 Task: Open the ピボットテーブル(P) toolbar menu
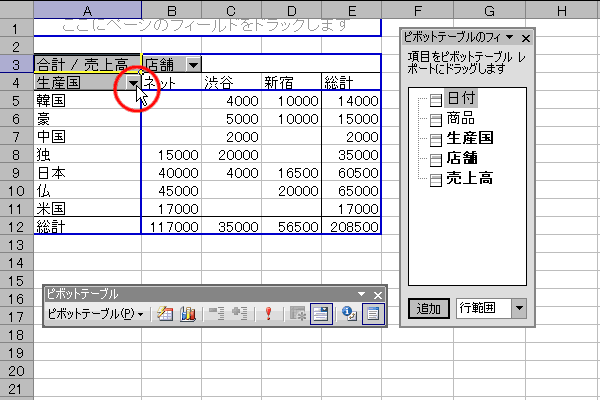pyautogui.click(x=95, y=314)
